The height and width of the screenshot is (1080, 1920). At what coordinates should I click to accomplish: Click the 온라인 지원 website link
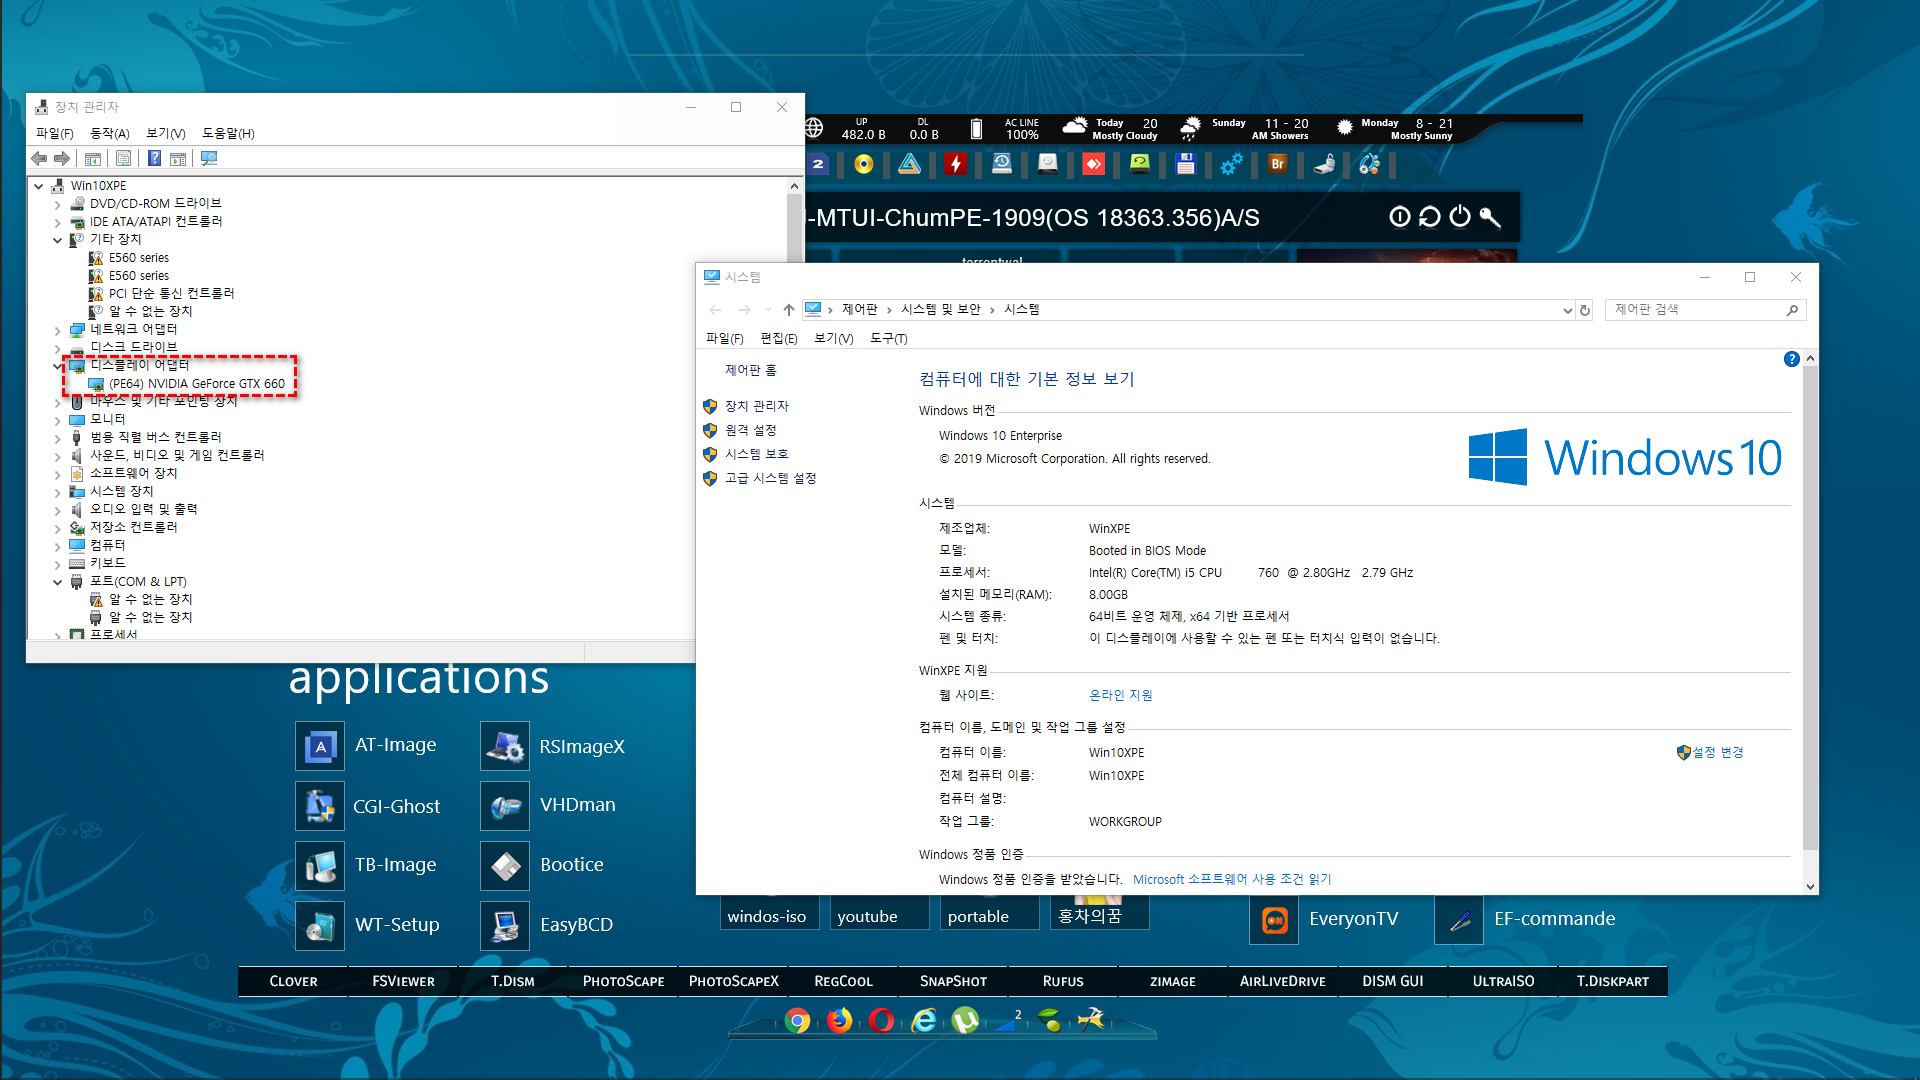tap(1120, 695)
